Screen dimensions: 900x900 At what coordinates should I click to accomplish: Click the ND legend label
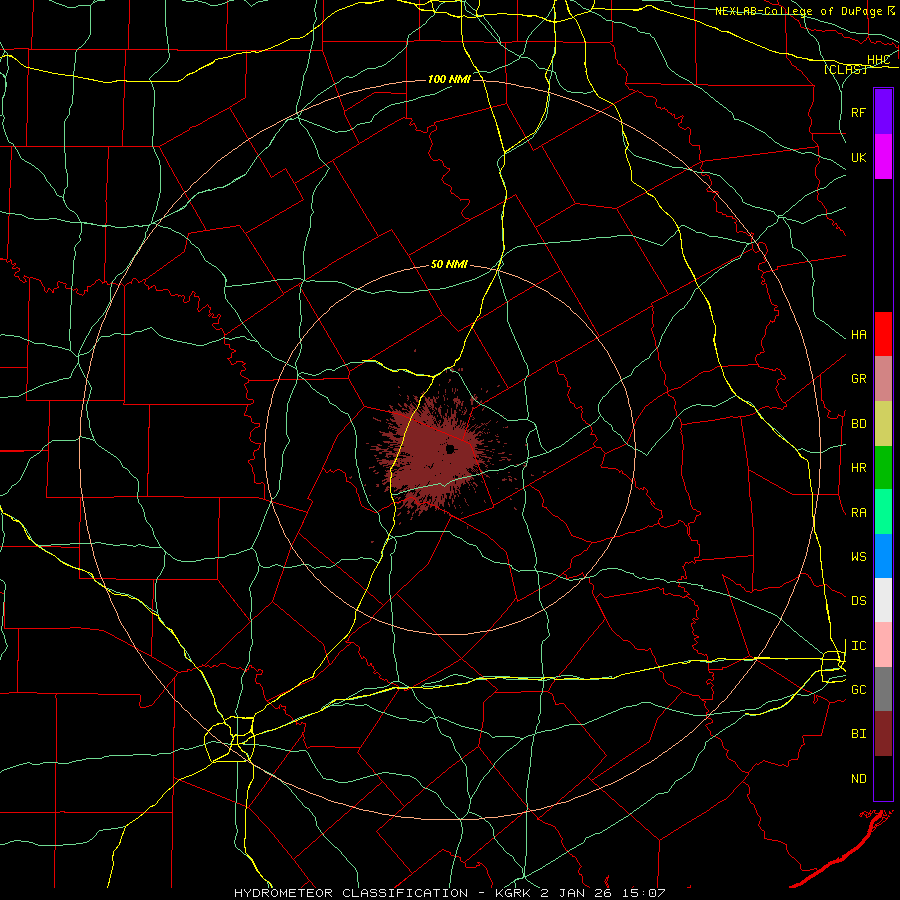[x=859, y=778]
